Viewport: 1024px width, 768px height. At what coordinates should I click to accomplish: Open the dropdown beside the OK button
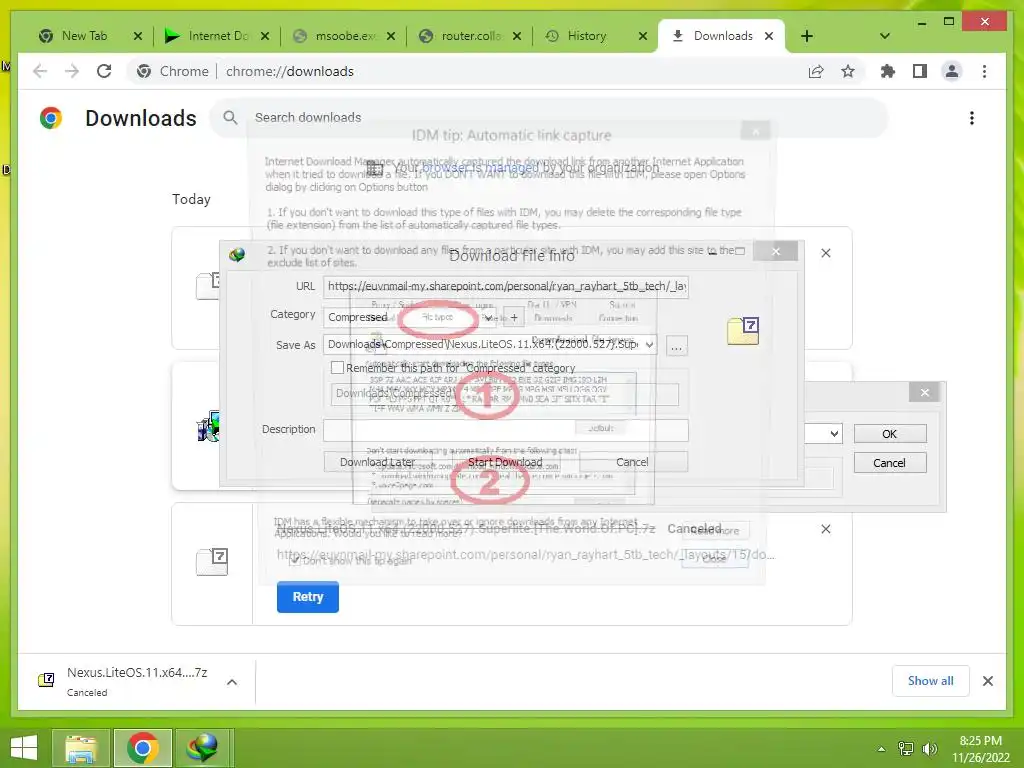click(x=833, y=434)
